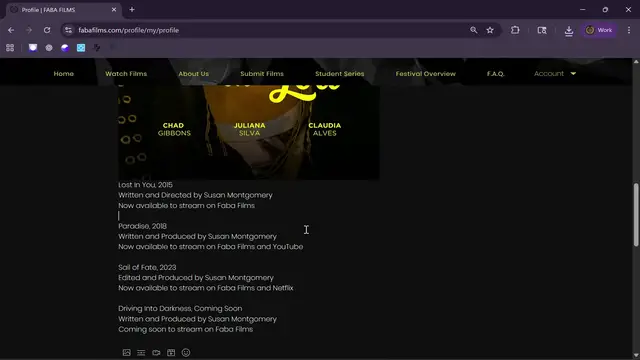The height and width of the screenshot is (360, 640).
Task: Click 'CHAD GIBBONS' name on the poster
Action: click(174, 129)
